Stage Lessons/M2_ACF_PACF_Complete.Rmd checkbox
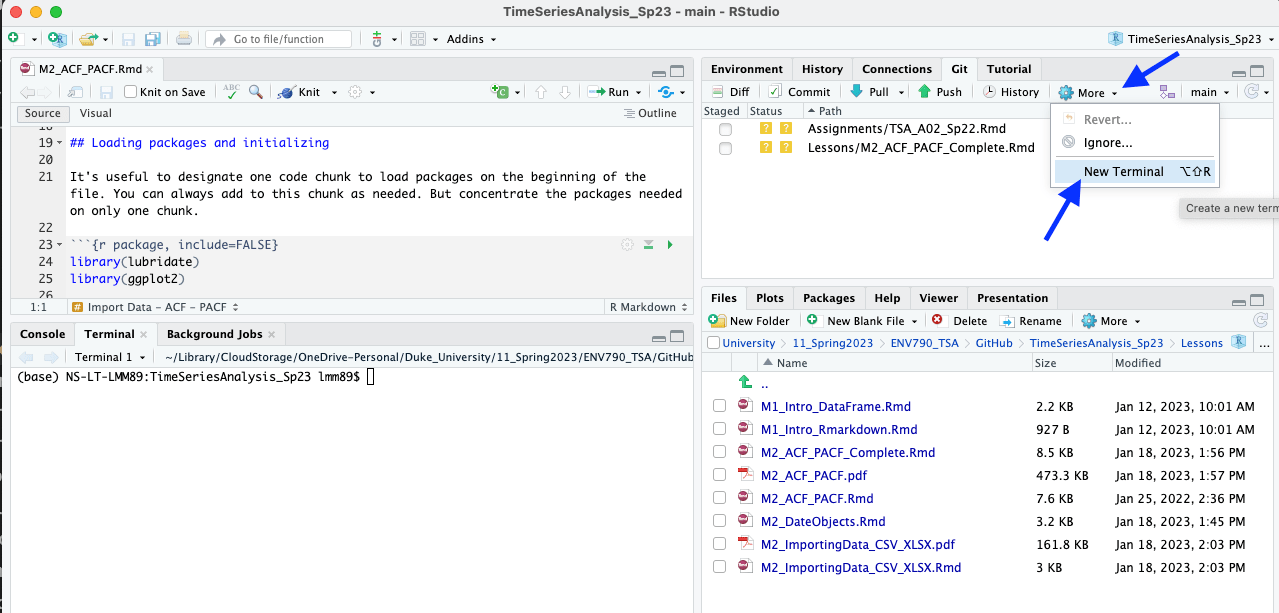 (x=725, y=149)
